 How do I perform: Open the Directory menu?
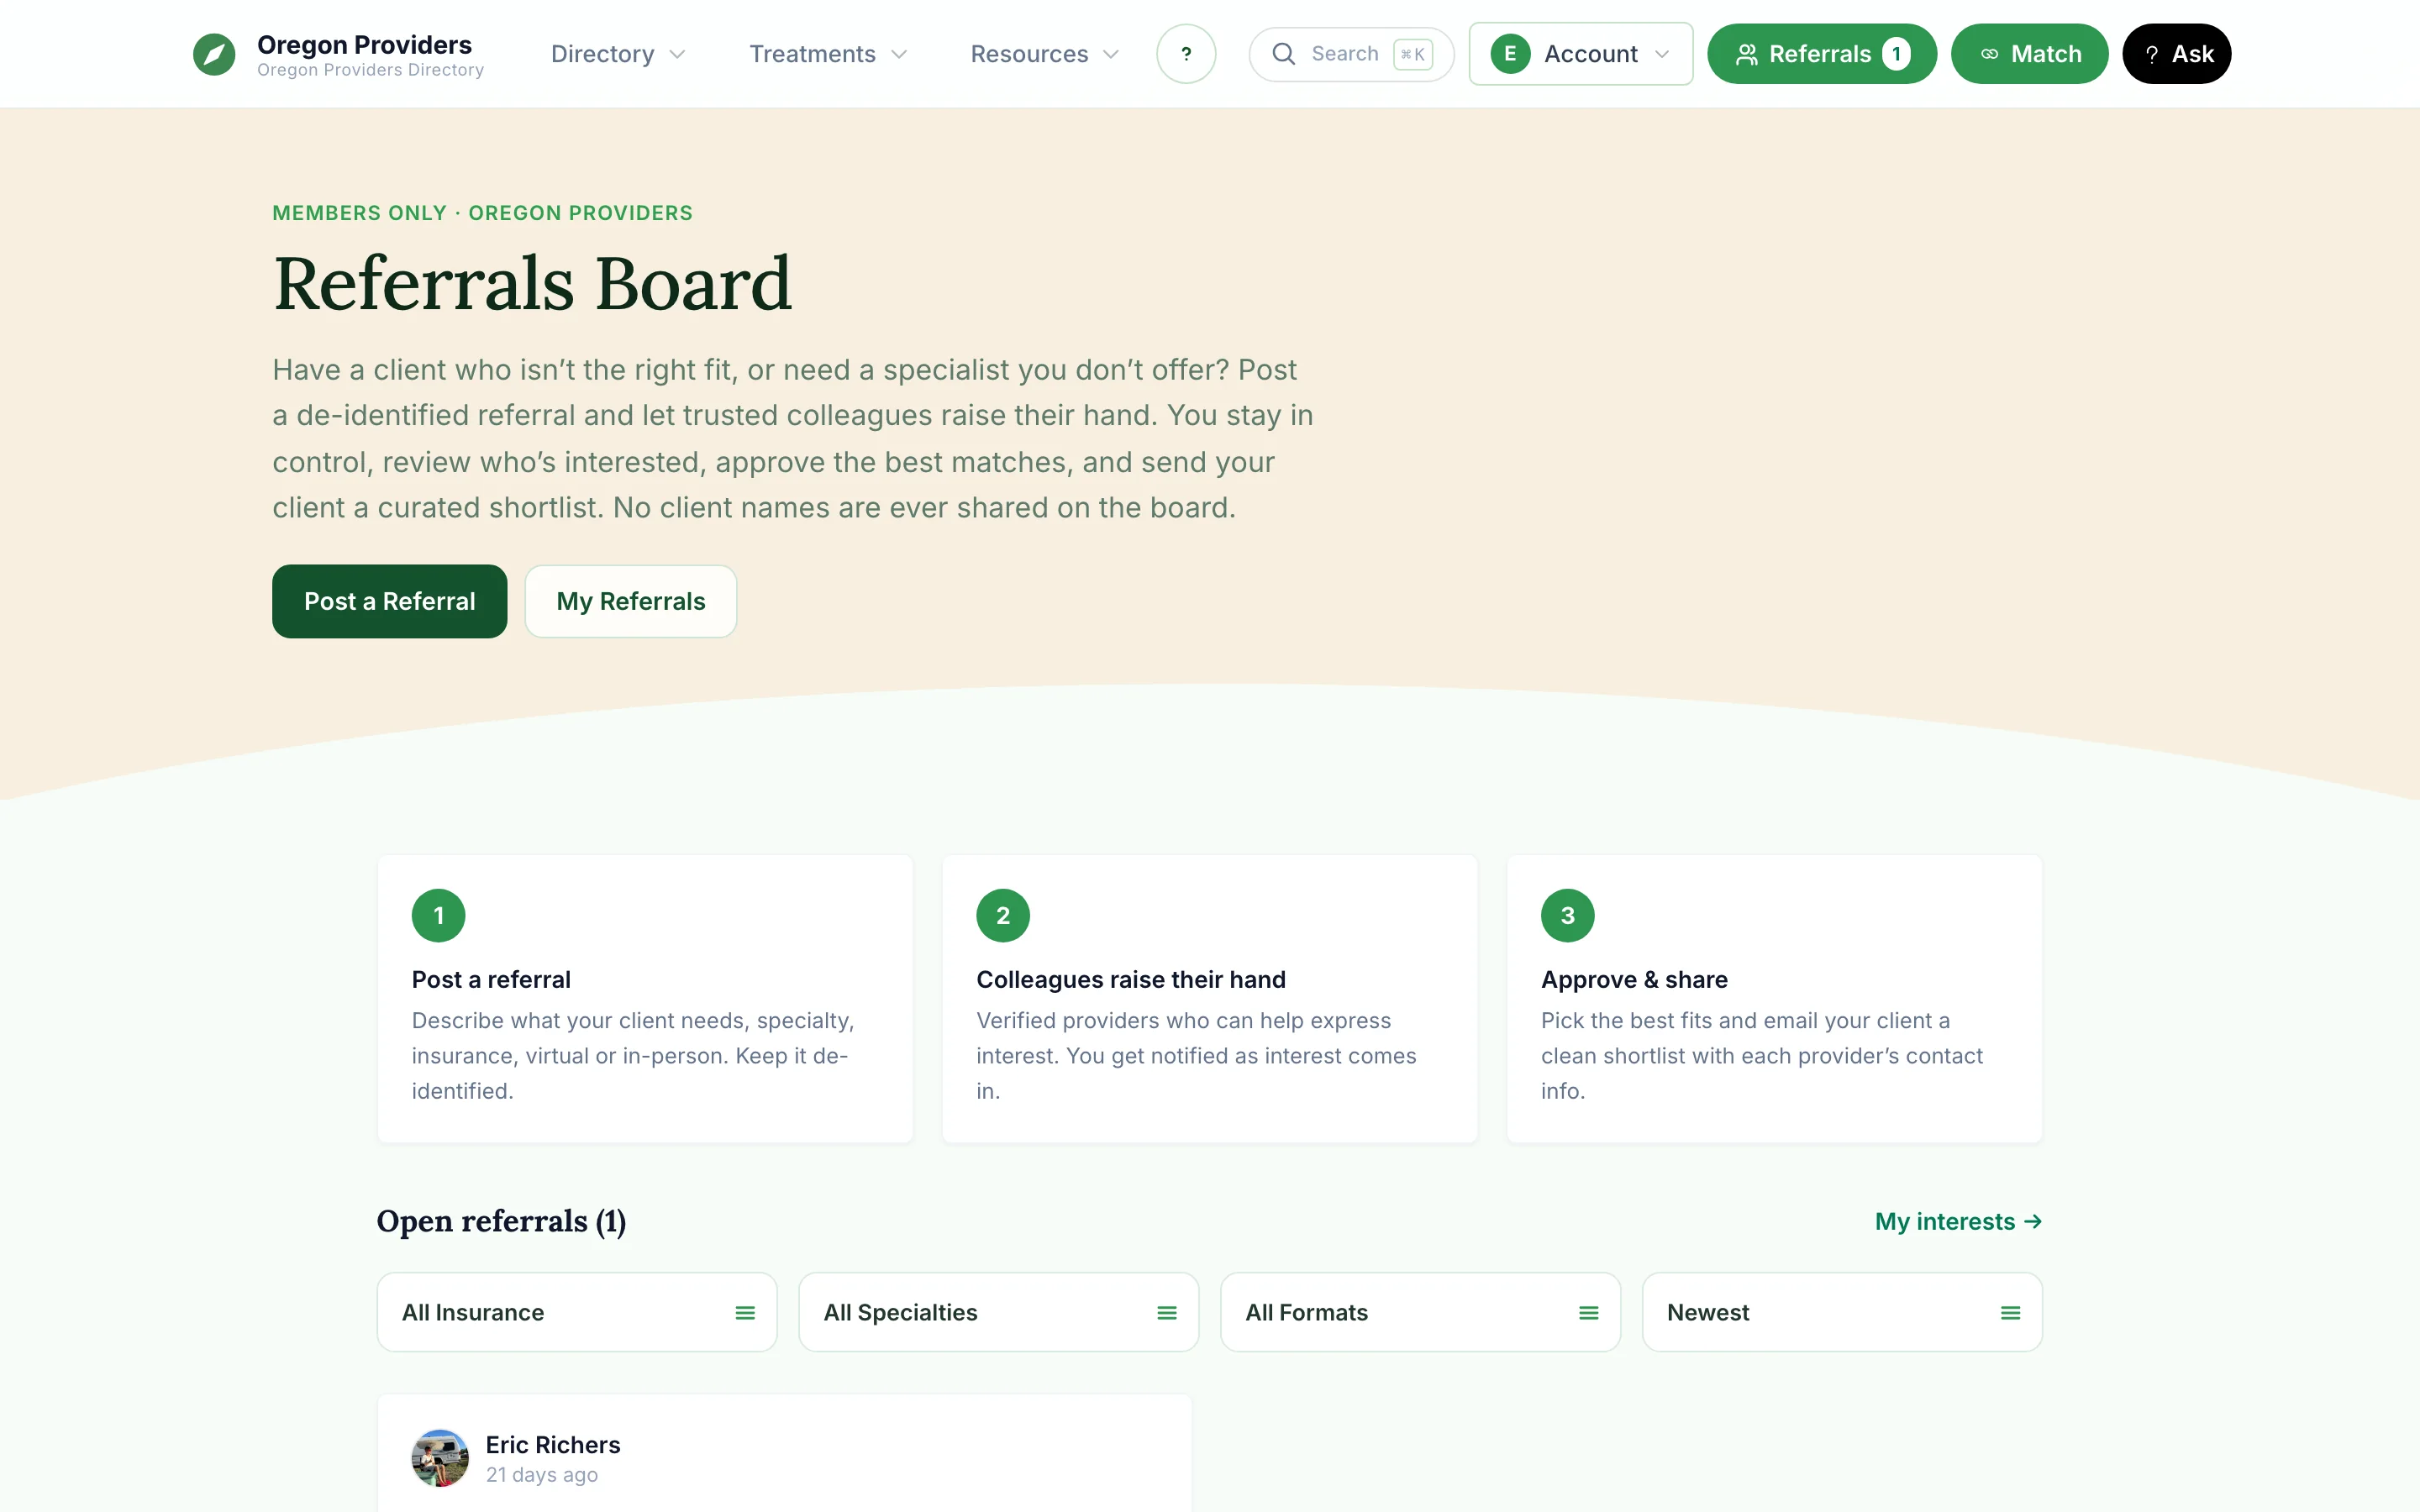618,54
